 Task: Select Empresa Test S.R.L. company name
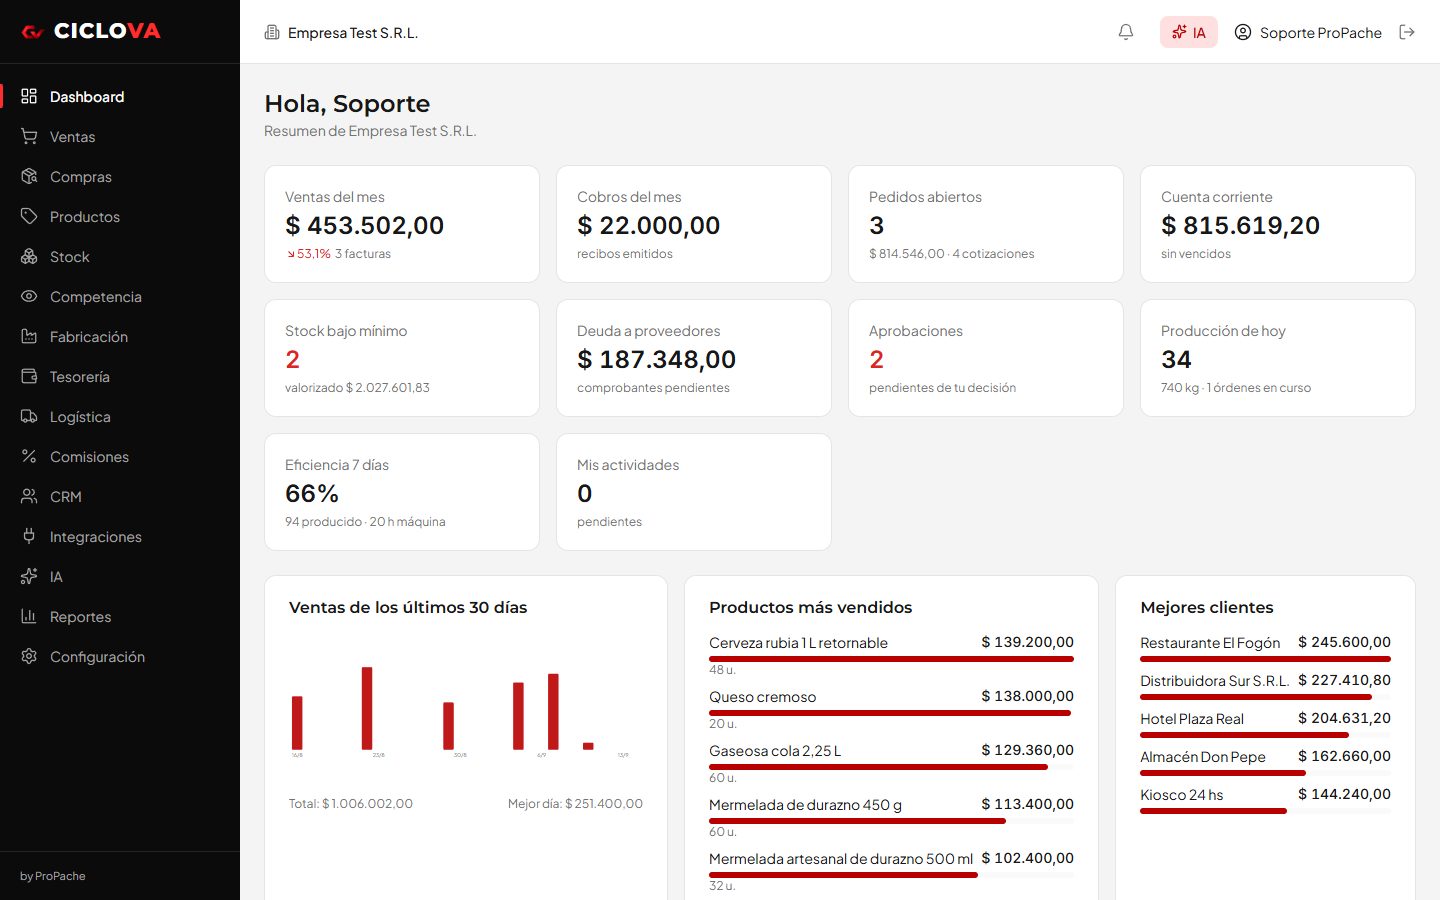(353, 33)
